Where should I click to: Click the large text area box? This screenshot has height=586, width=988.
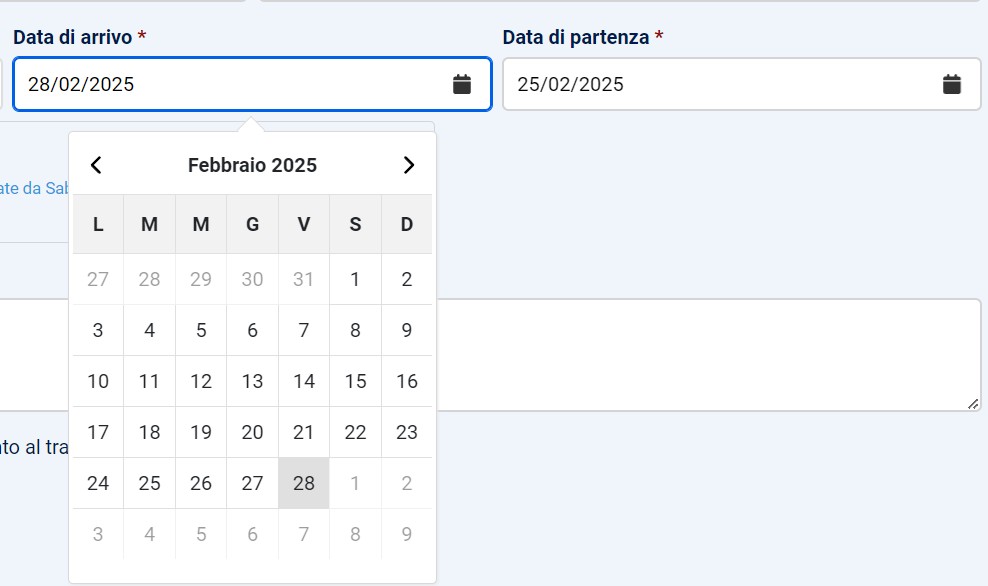[x=700, y=354]
